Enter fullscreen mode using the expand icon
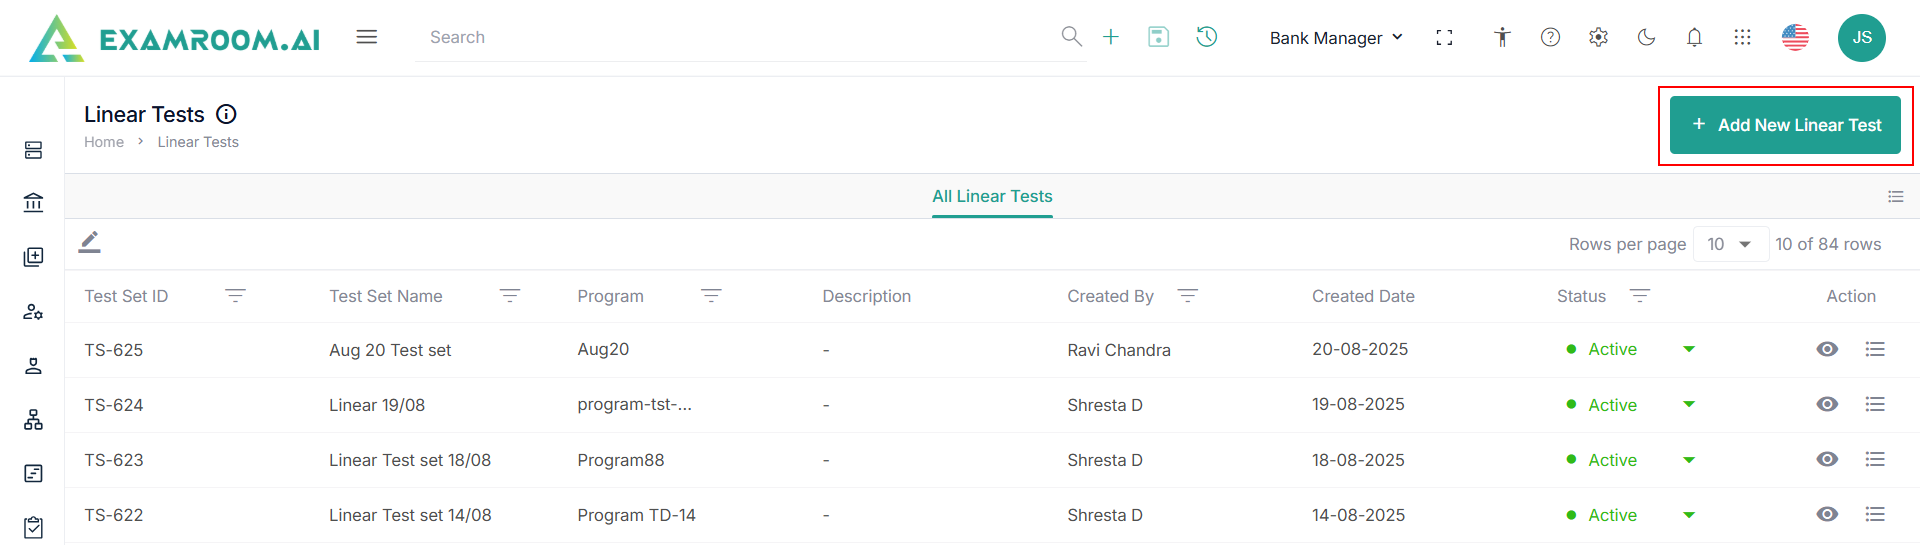 [x=1444, y=37]
